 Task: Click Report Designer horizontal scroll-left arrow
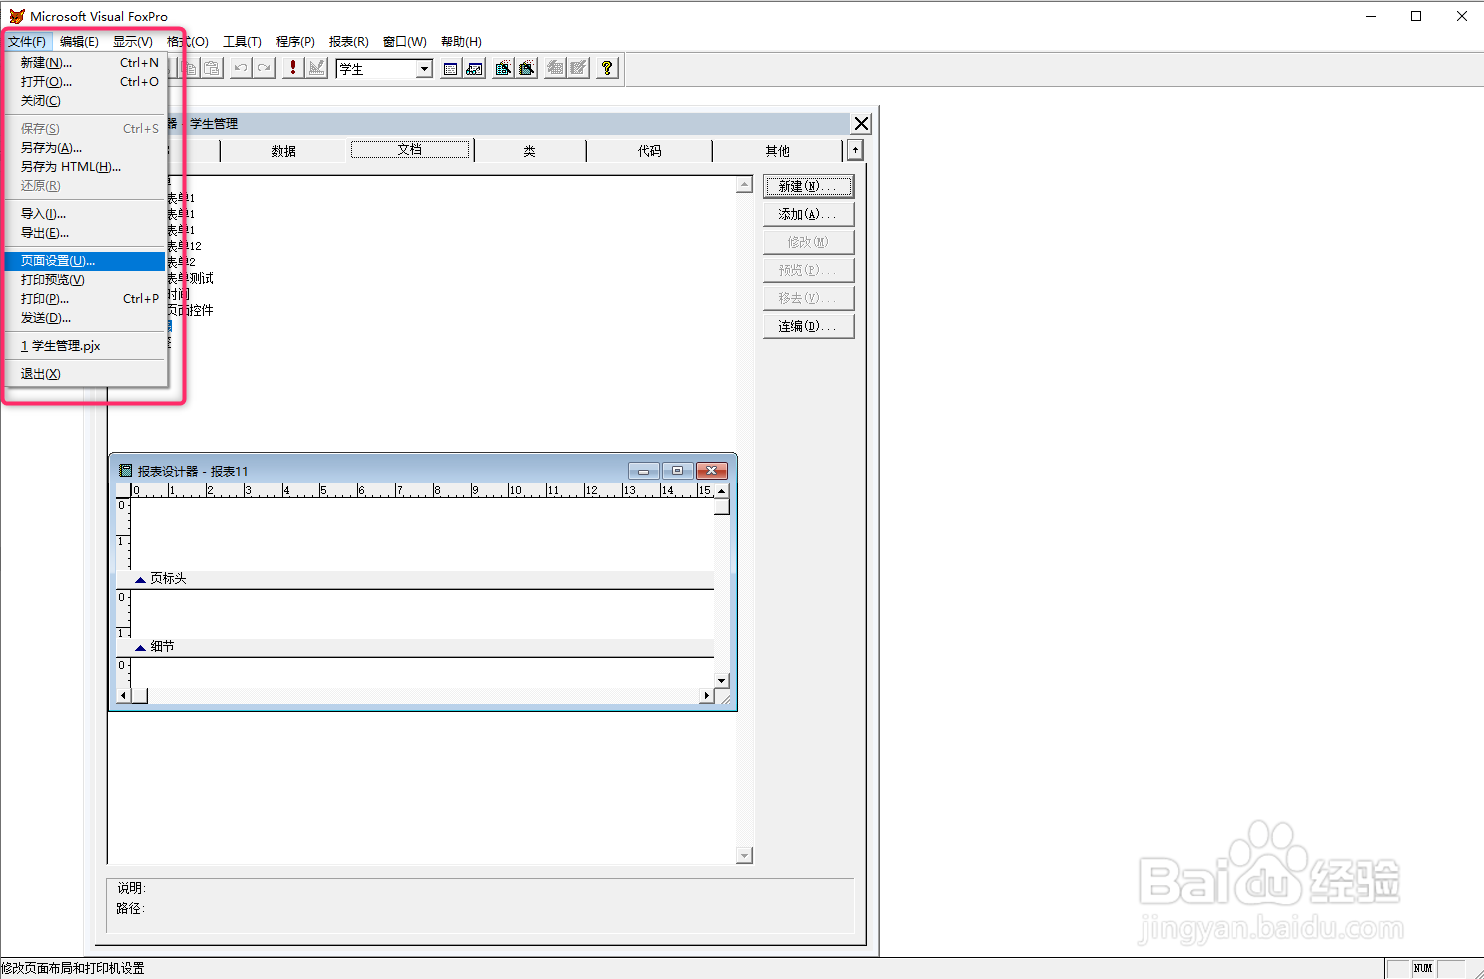(124, 695)
